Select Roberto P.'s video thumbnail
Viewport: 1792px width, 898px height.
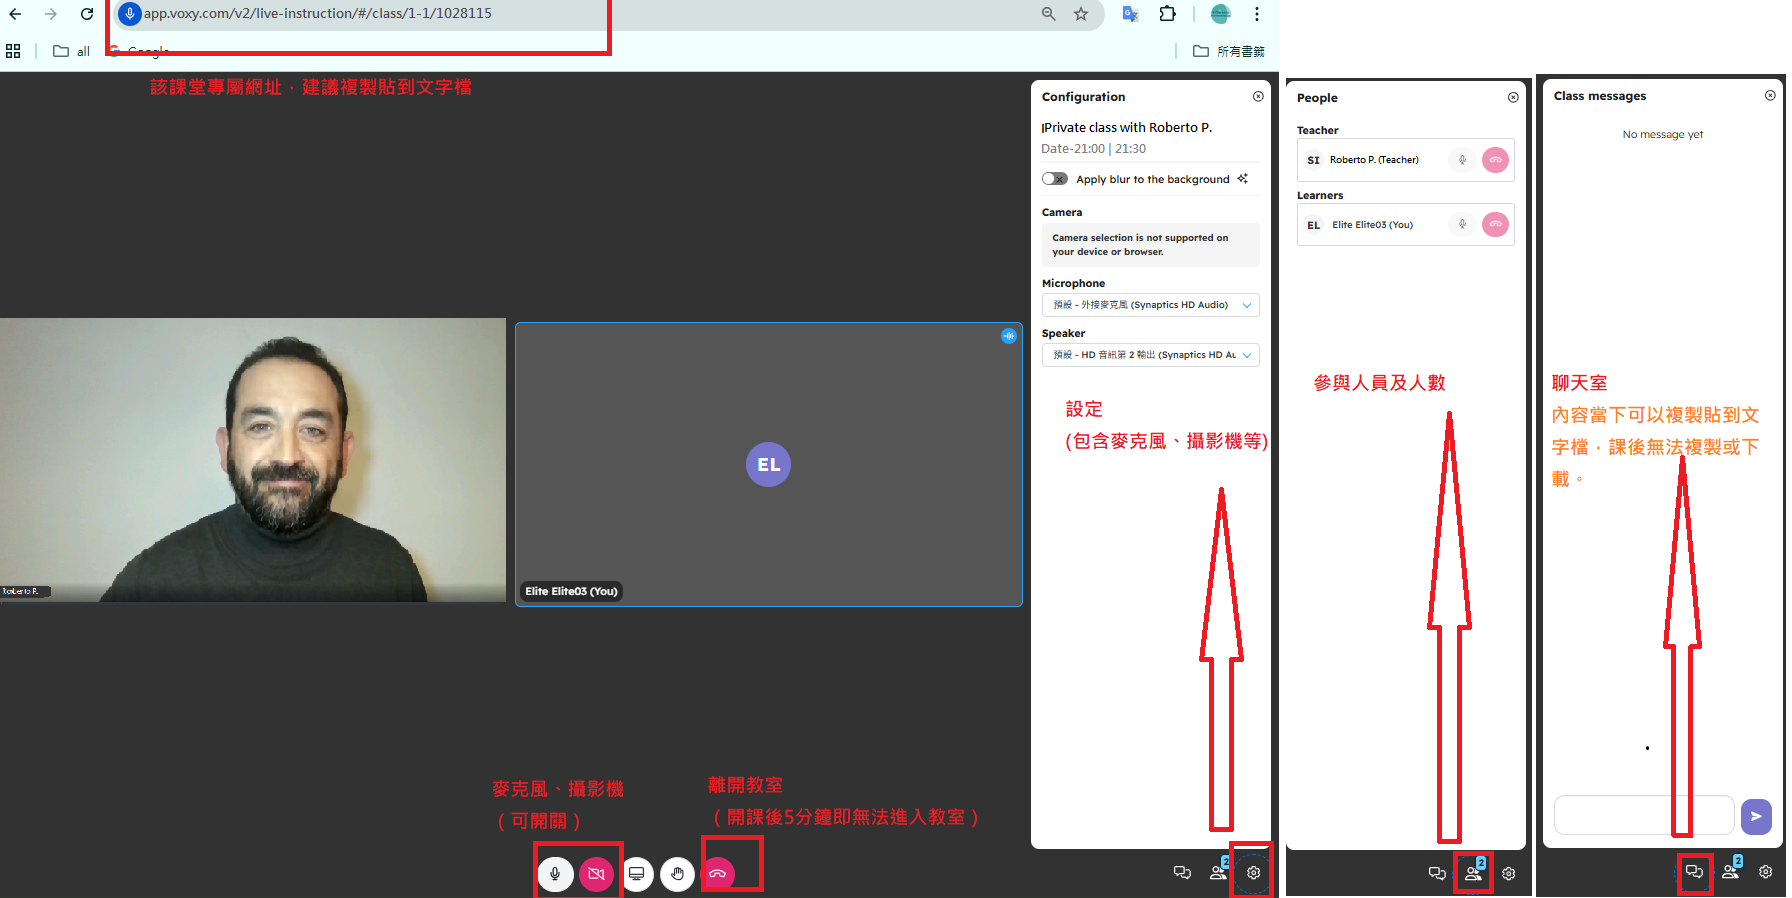(253, 460)
